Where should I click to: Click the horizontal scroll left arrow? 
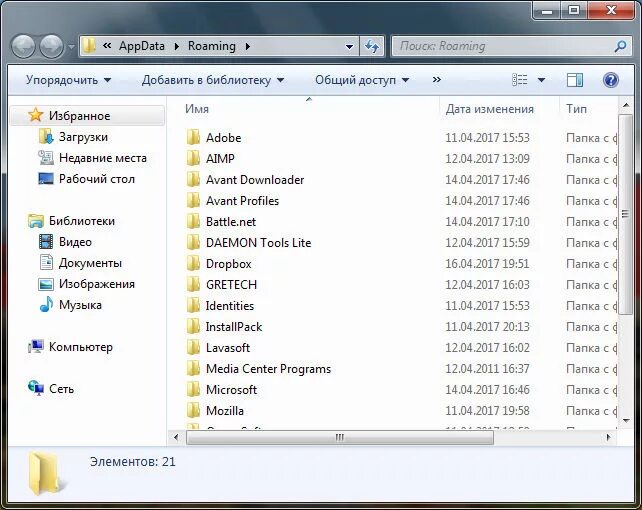(x=176, y=438)
